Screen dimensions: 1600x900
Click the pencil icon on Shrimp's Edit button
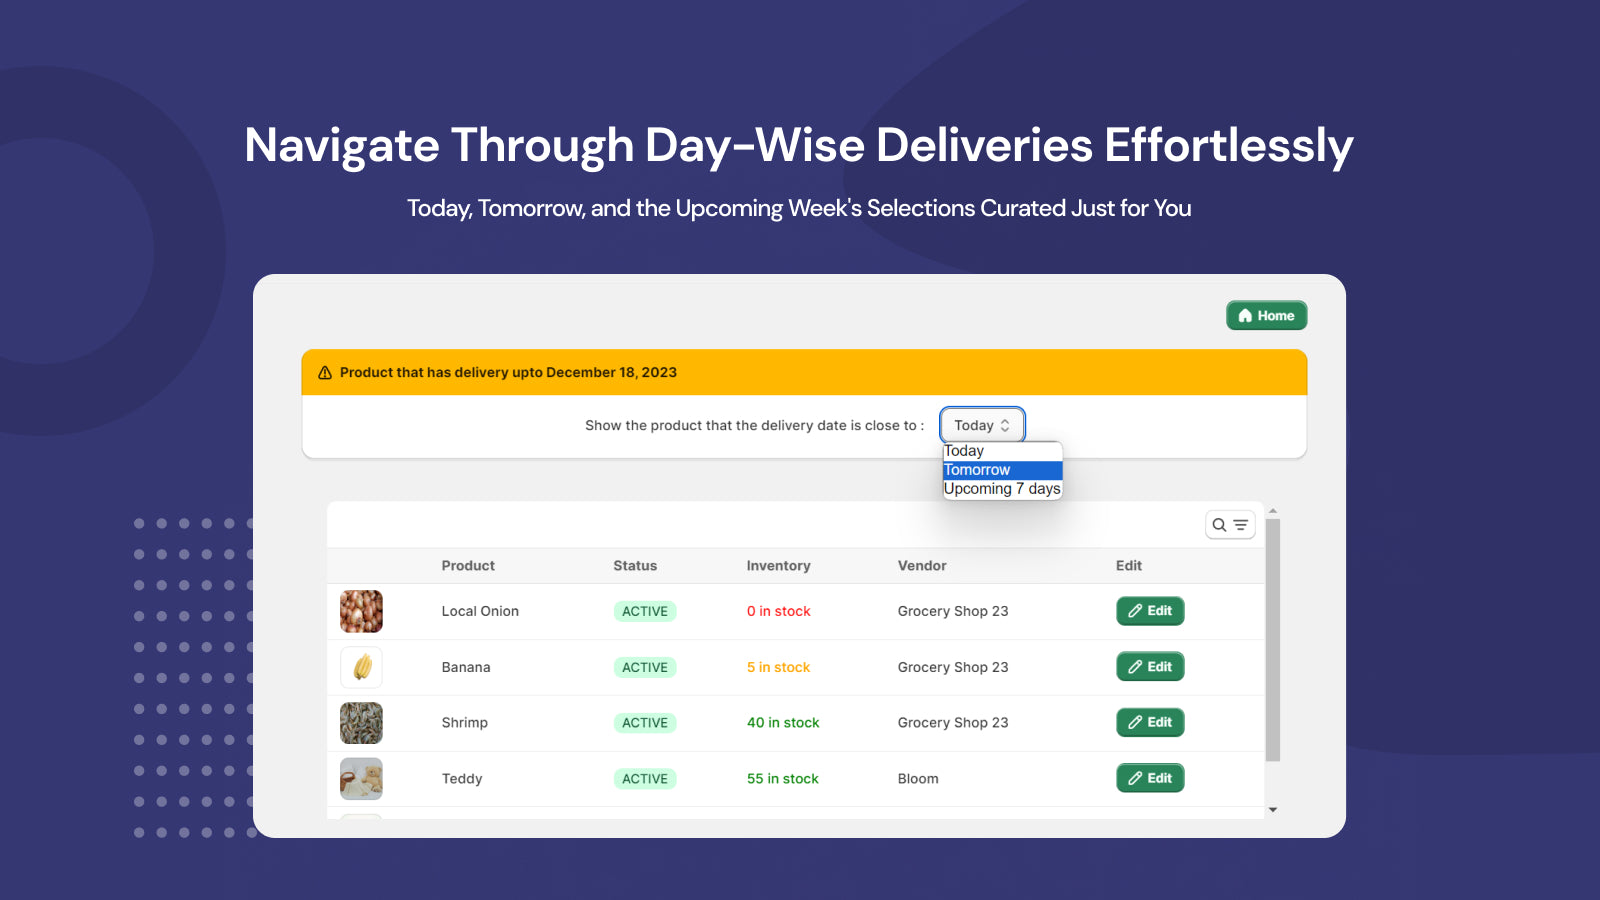click(1135, 722)
